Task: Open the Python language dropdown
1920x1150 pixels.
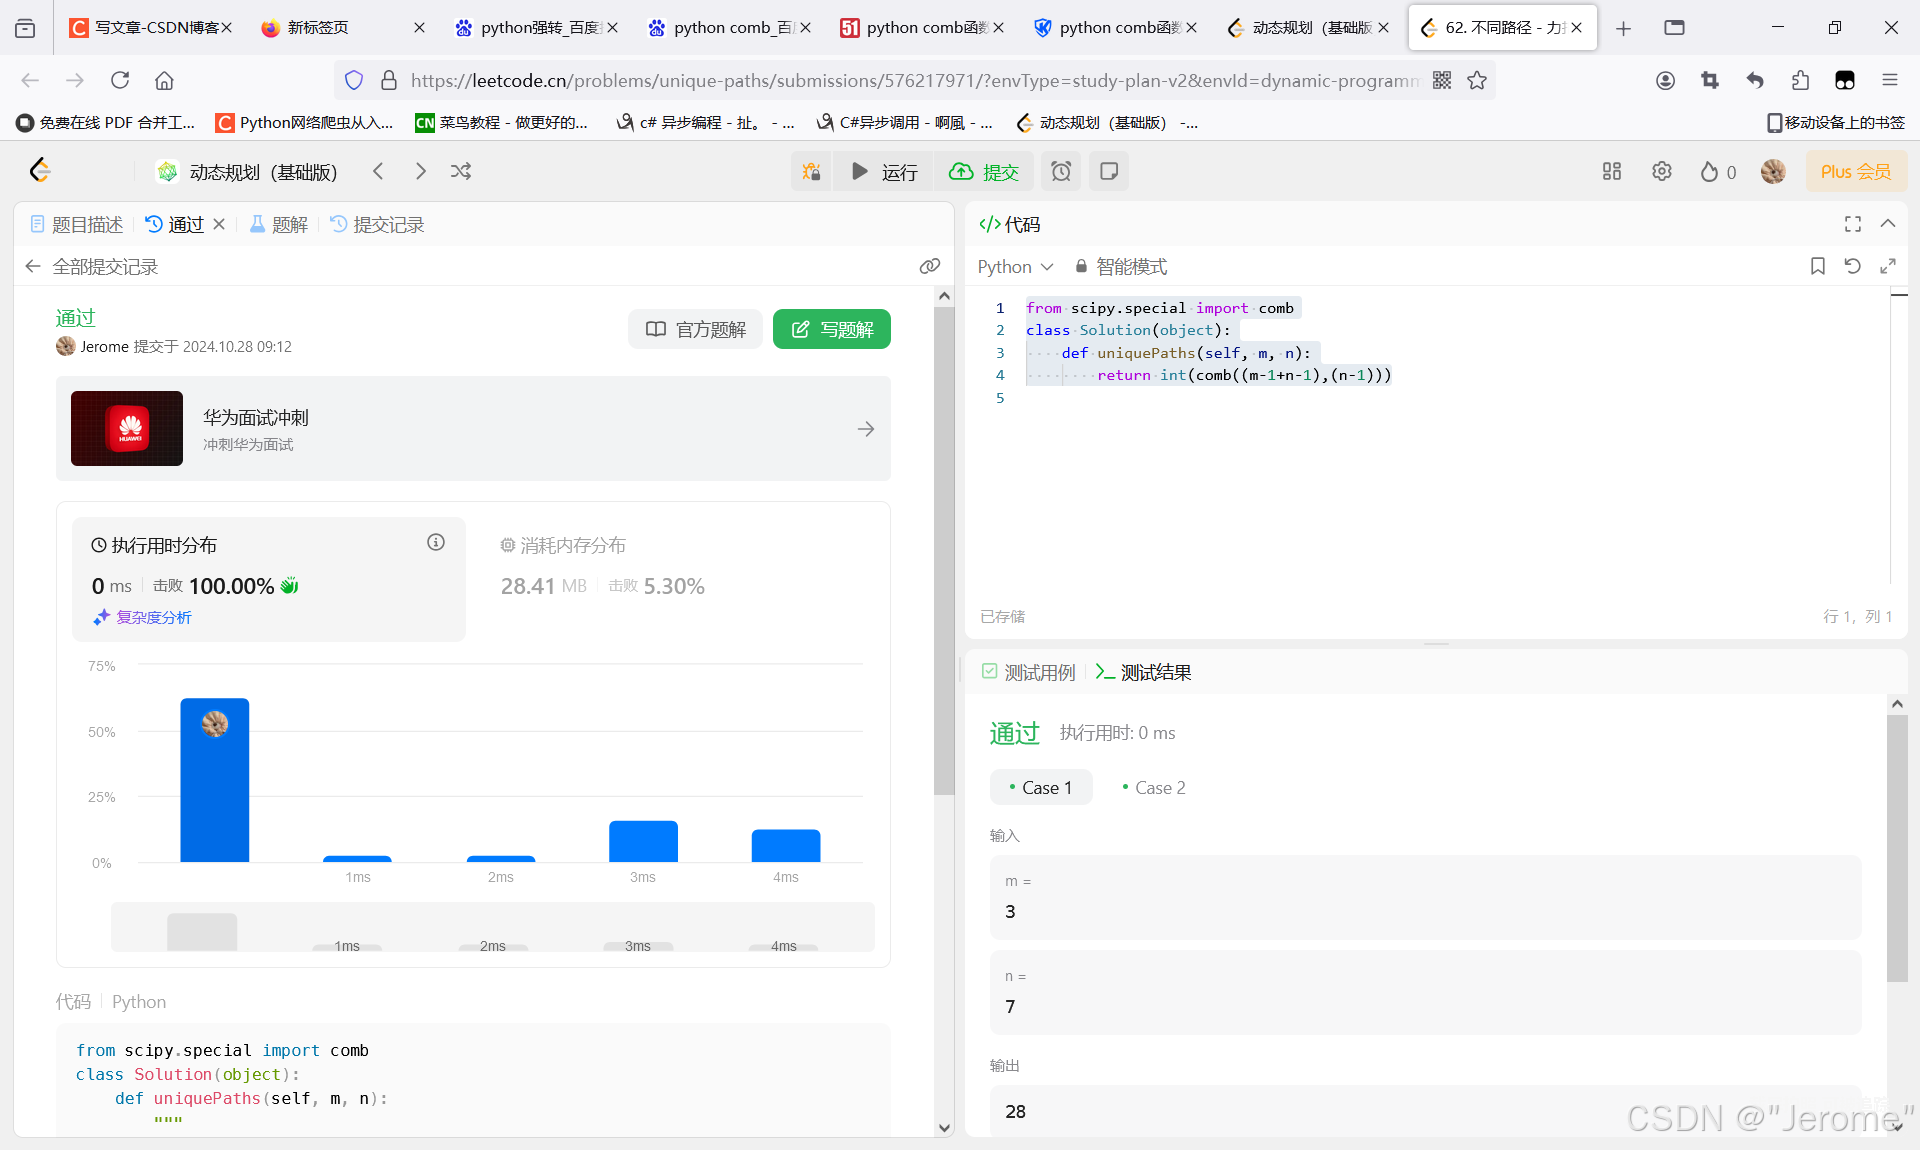Action: [x=1015, y=266]
